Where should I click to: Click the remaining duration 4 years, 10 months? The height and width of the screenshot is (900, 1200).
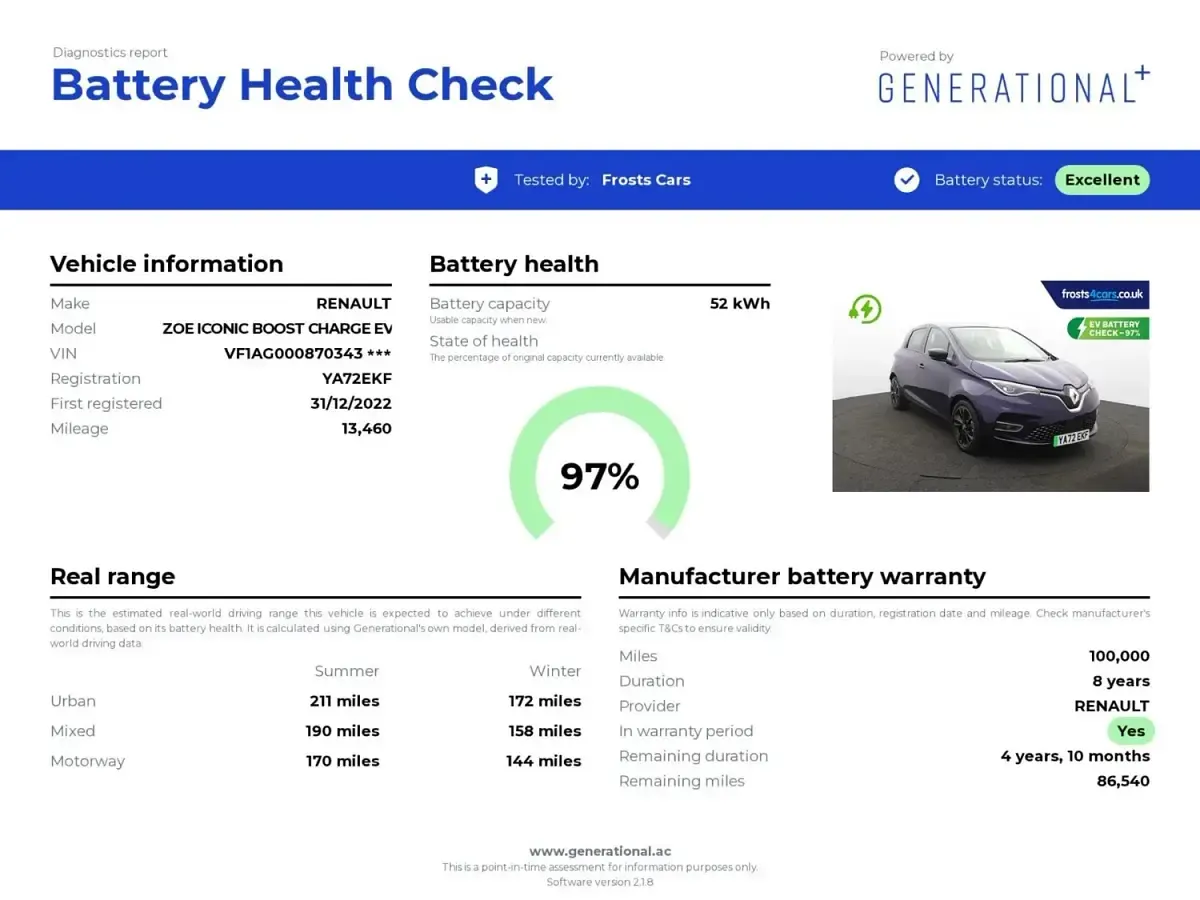pos(1075,756)
